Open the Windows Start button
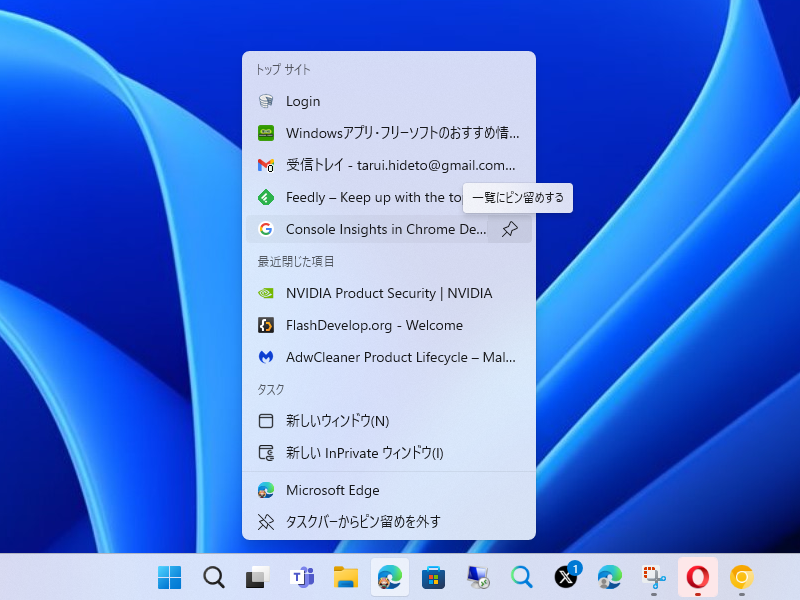800x600 pixels. pyautogui.click(x=169, y=577)
